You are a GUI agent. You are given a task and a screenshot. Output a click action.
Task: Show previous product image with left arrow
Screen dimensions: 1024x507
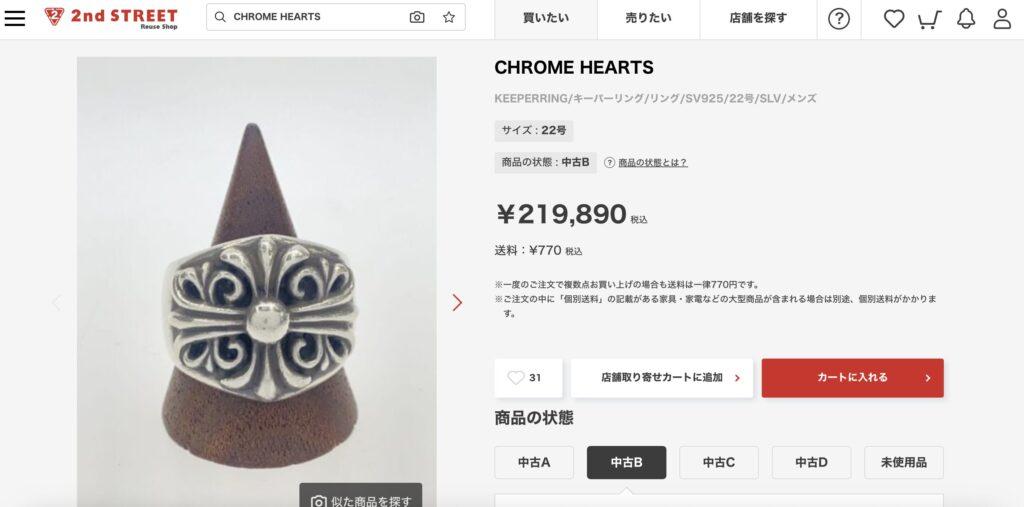click(x=56, y=303)
